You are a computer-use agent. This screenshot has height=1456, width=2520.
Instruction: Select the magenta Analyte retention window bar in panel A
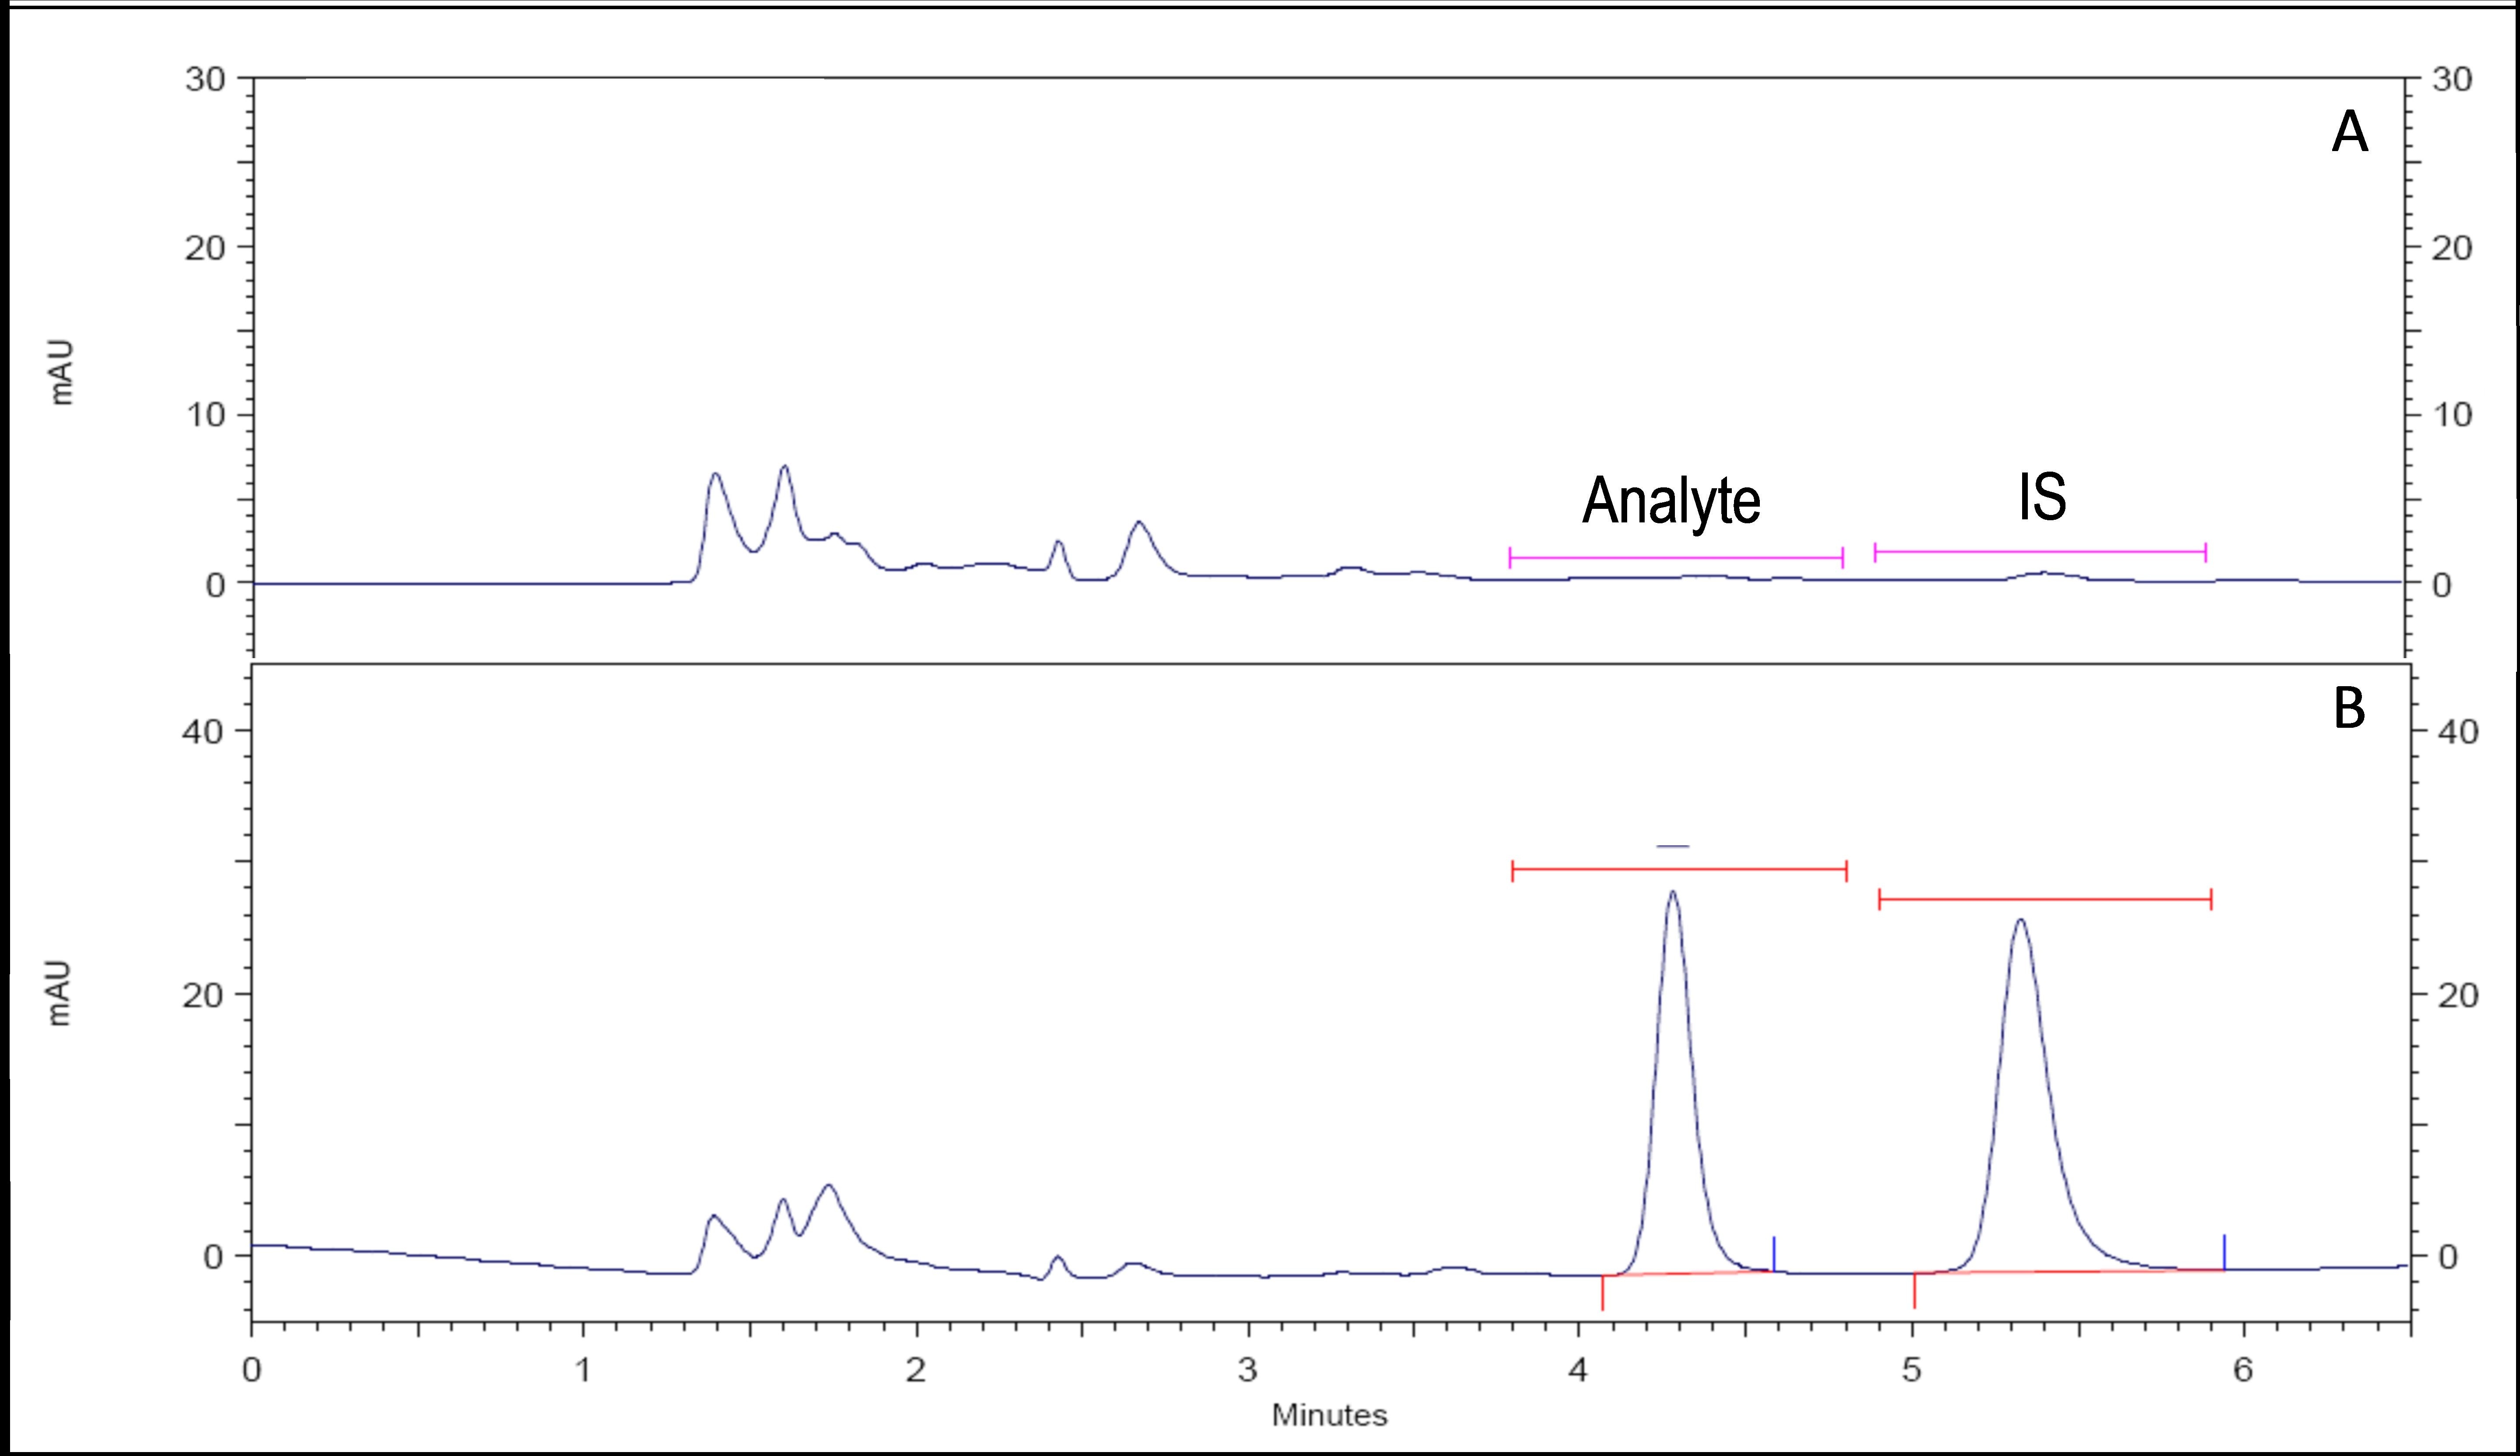(x=1676, y=558)
